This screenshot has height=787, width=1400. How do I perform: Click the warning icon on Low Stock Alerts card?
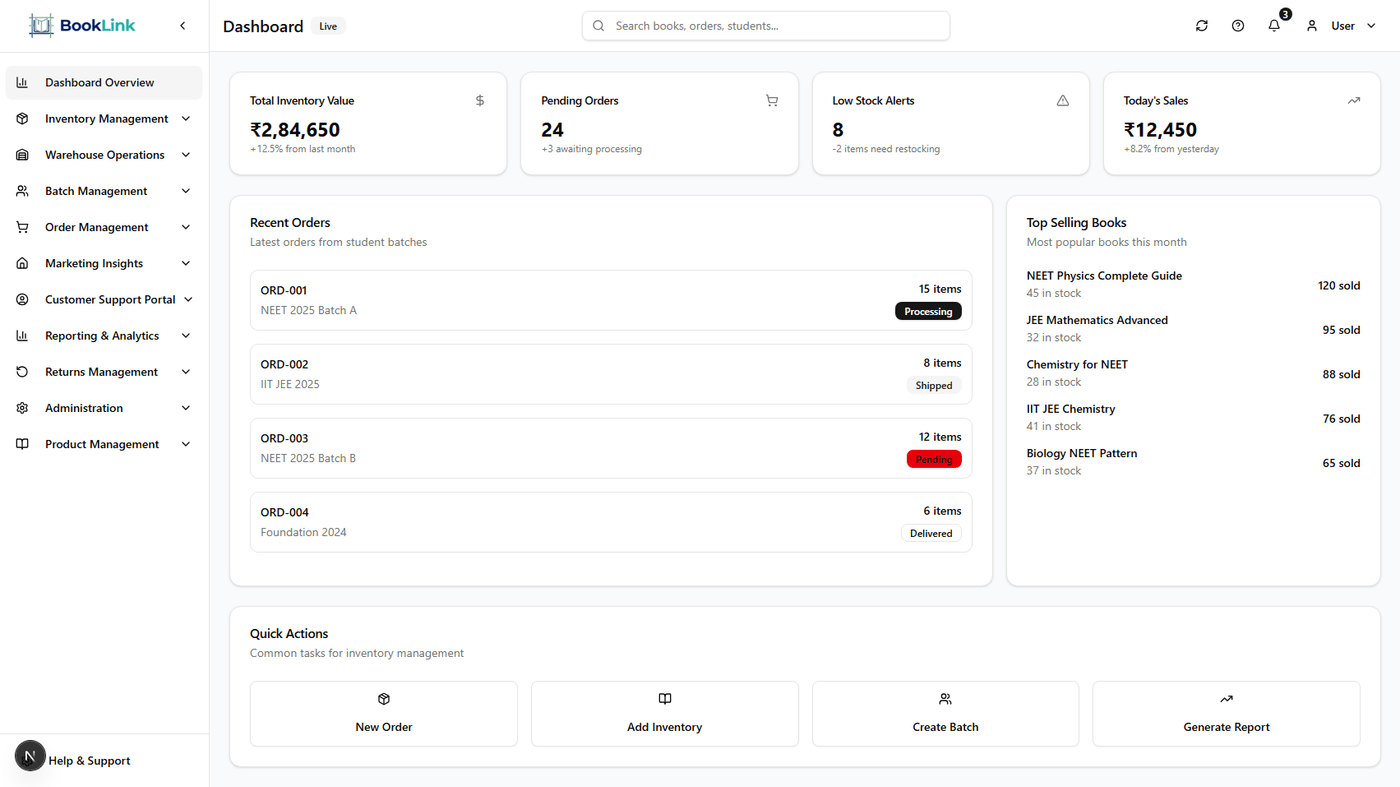(x=1062, y=100)
